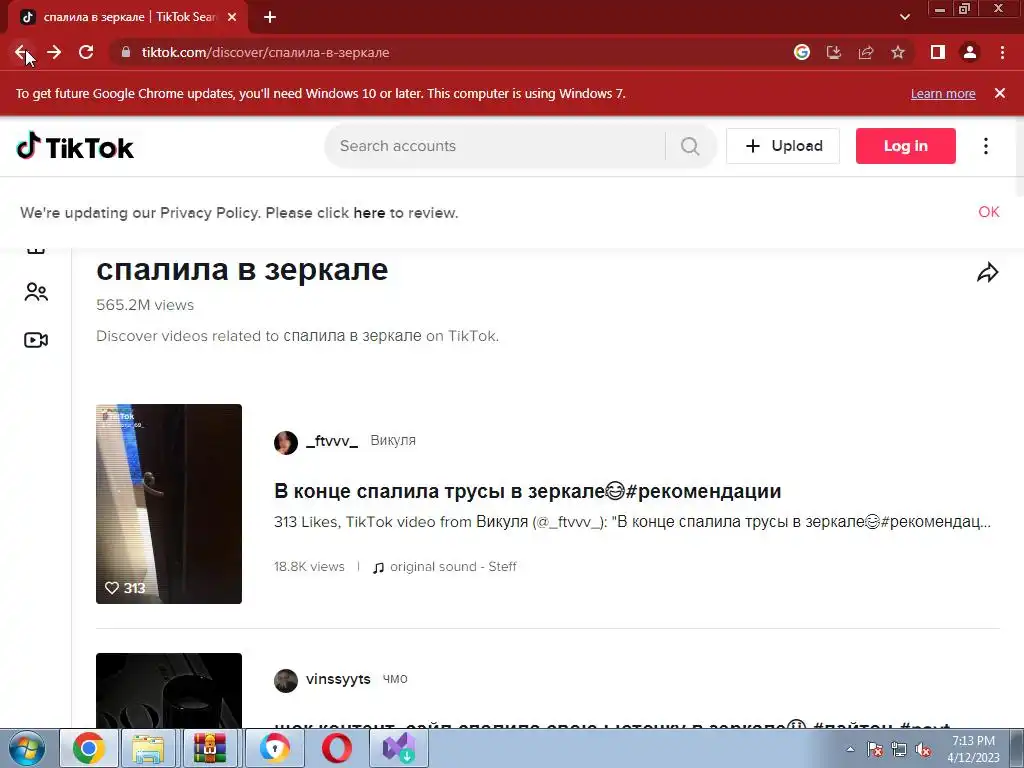Screen dimensions: 1024x768
Task: Close the TikTok Search tab
Action: [232, 17]
